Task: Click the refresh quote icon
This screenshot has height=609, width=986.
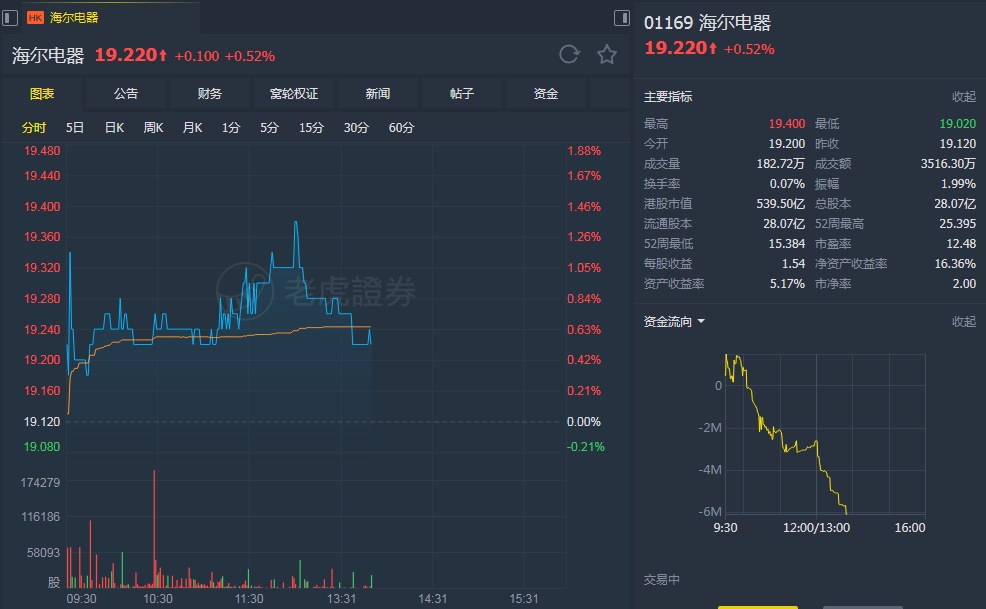Action: pyautogui.click(x=569, y=55)
